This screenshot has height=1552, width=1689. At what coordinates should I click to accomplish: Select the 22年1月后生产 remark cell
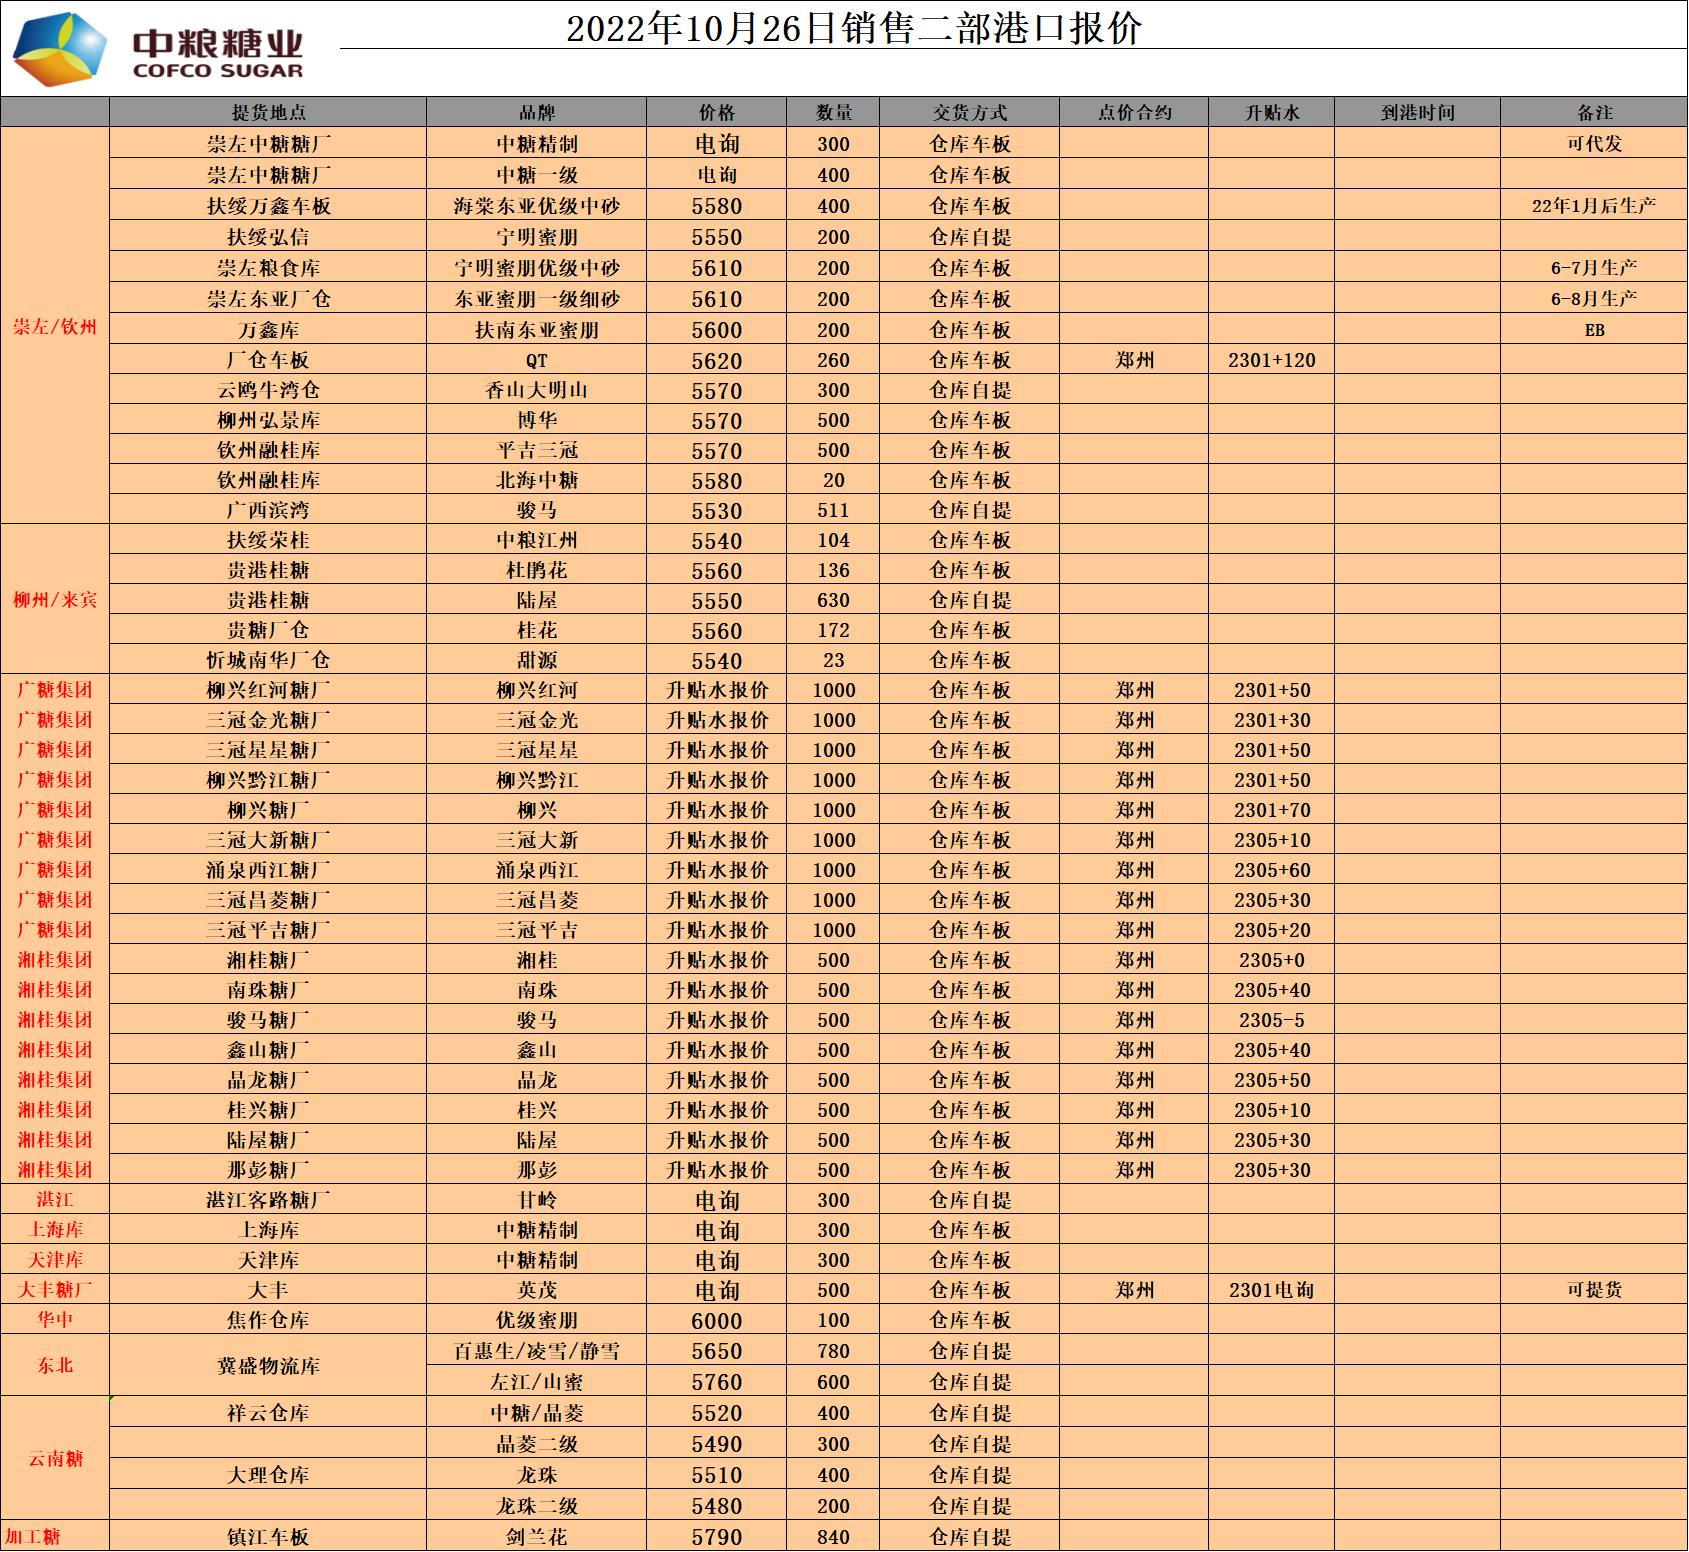click(1594, 206)
